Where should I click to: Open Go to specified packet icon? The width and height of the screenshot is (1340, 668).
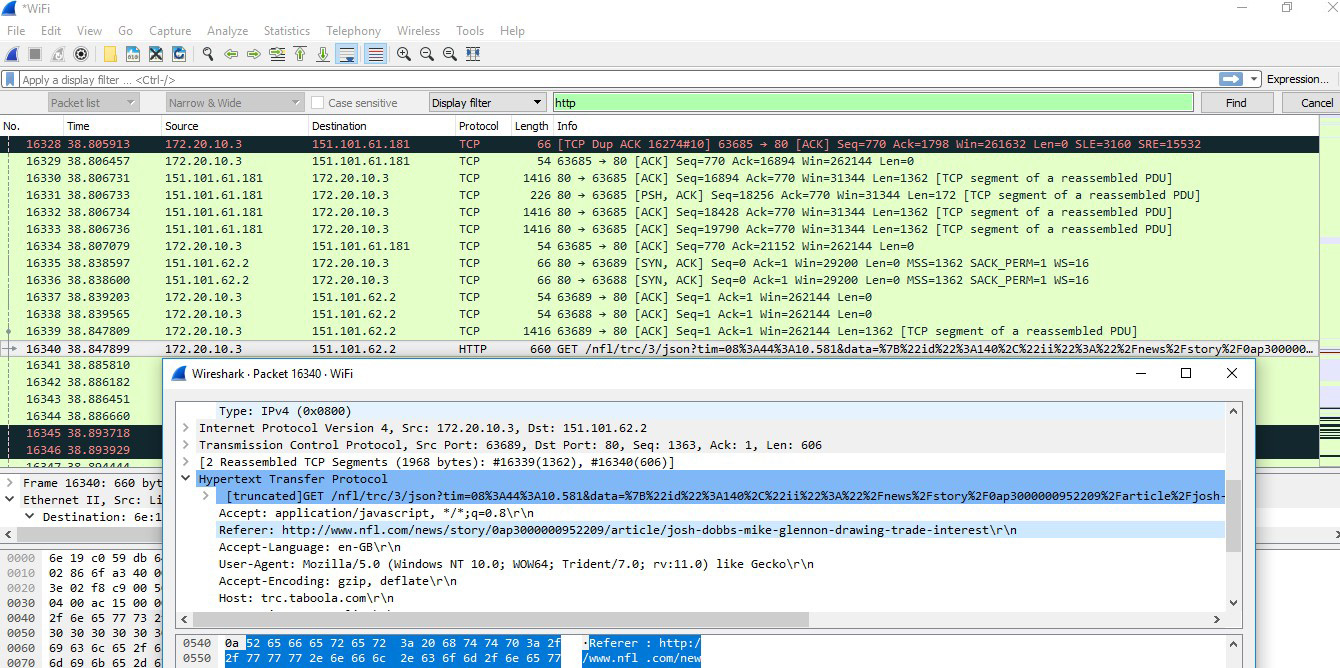(x=277, y=54)
